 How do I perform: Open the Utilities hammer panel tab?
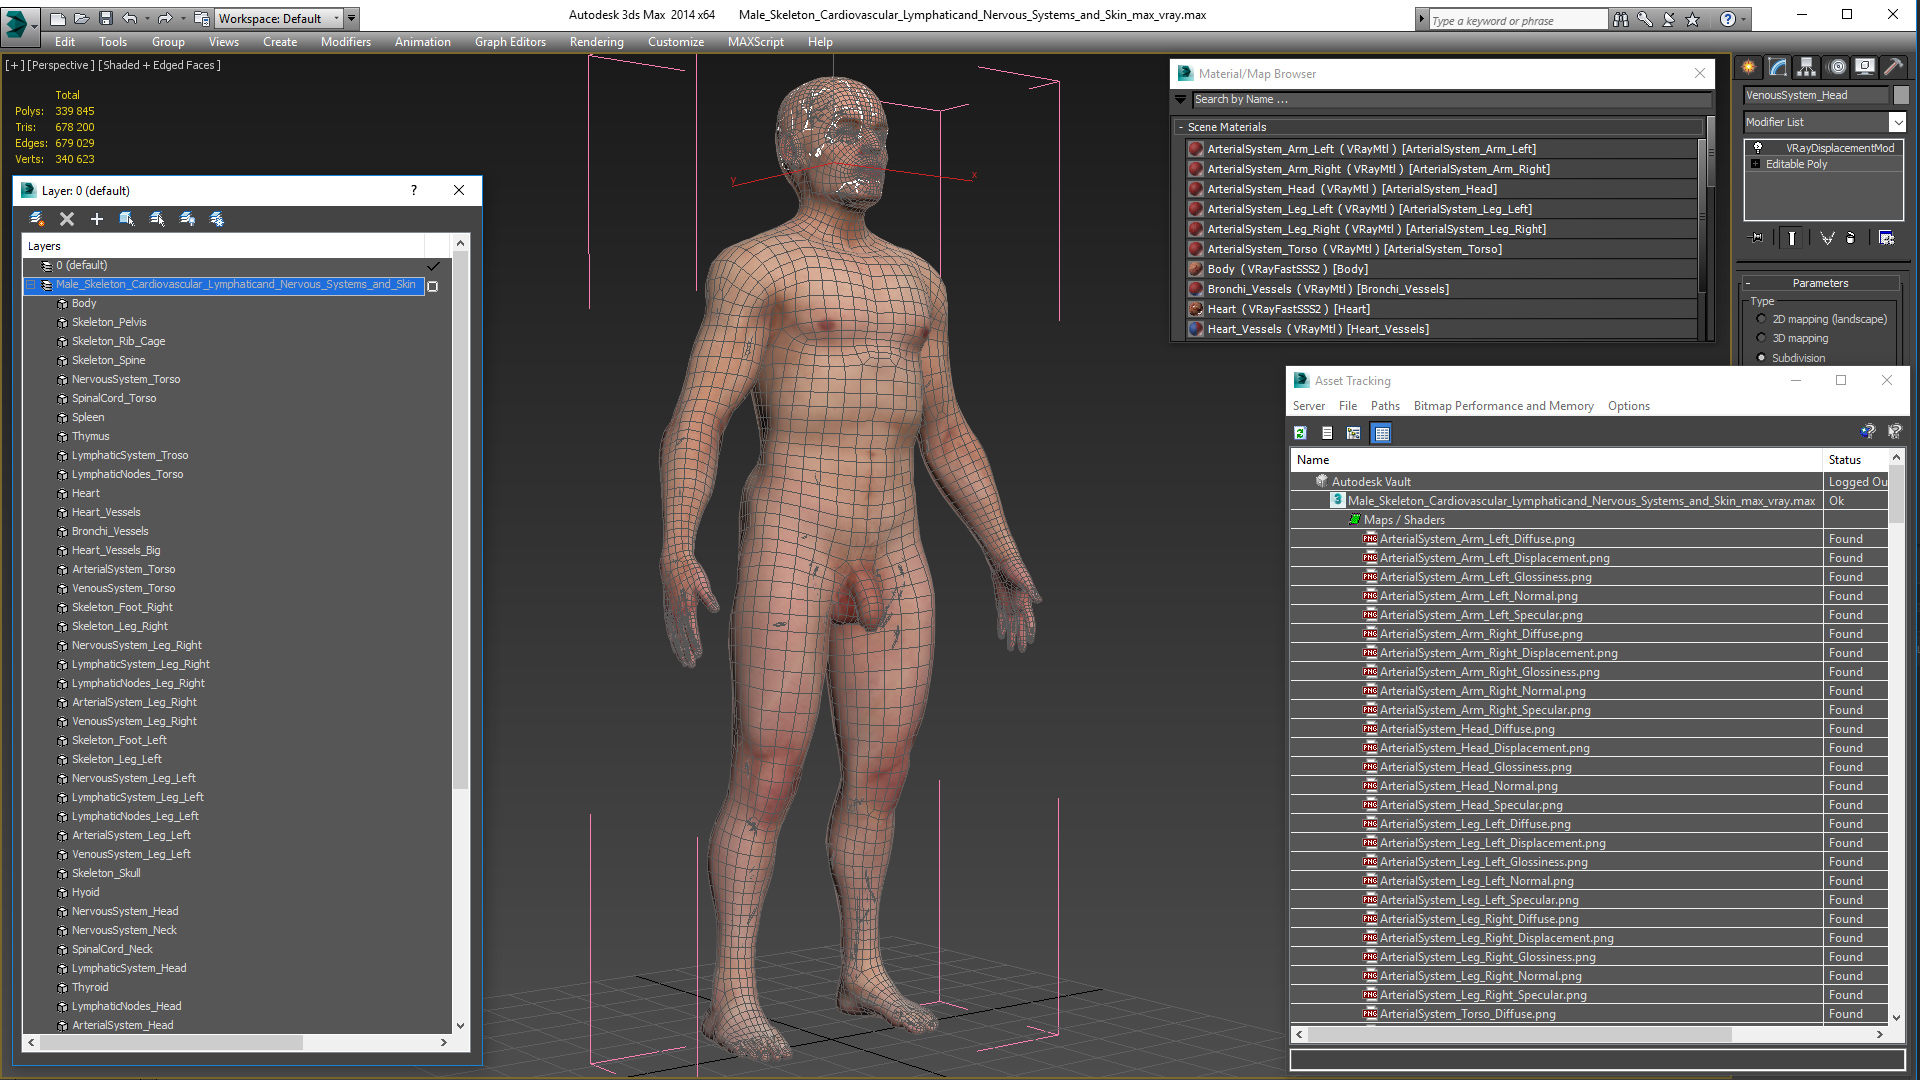pyautogui.click(x=1892, y=67)
